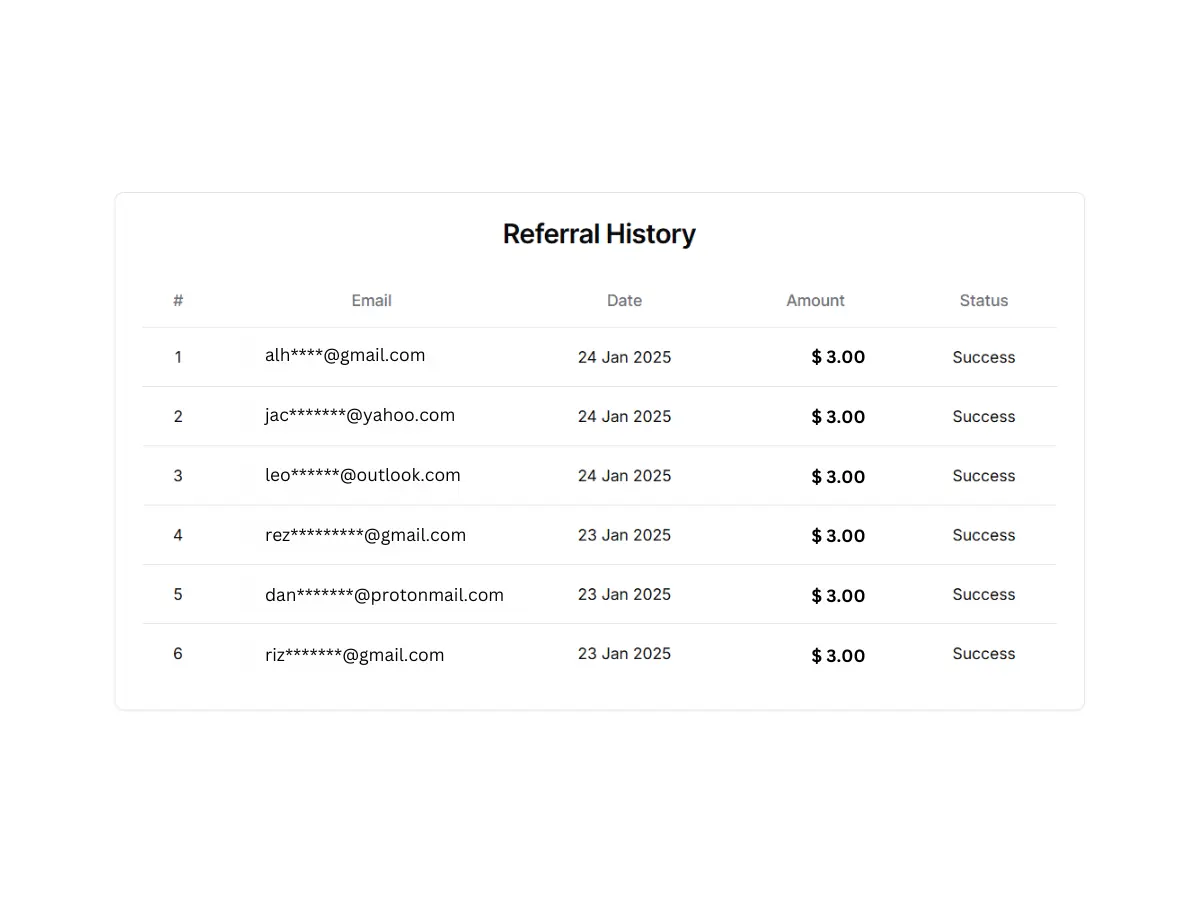Image resolution: width=1200 pixels, height=900 pixels.
Task: Select the email leo******@outlook.com
Action: click(363, 475)
